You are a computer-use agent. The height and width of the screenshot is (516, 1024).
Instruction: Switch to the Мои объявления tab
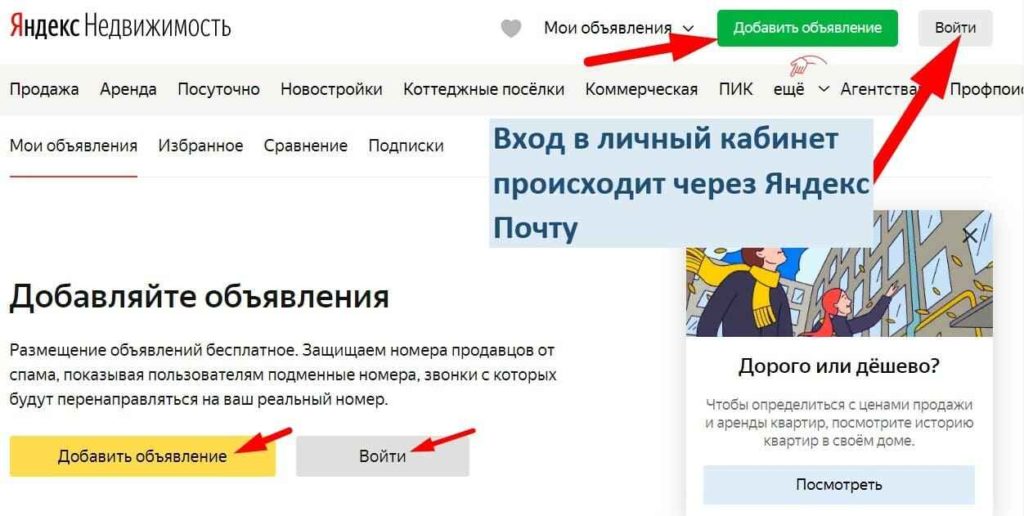pos(73,146)
